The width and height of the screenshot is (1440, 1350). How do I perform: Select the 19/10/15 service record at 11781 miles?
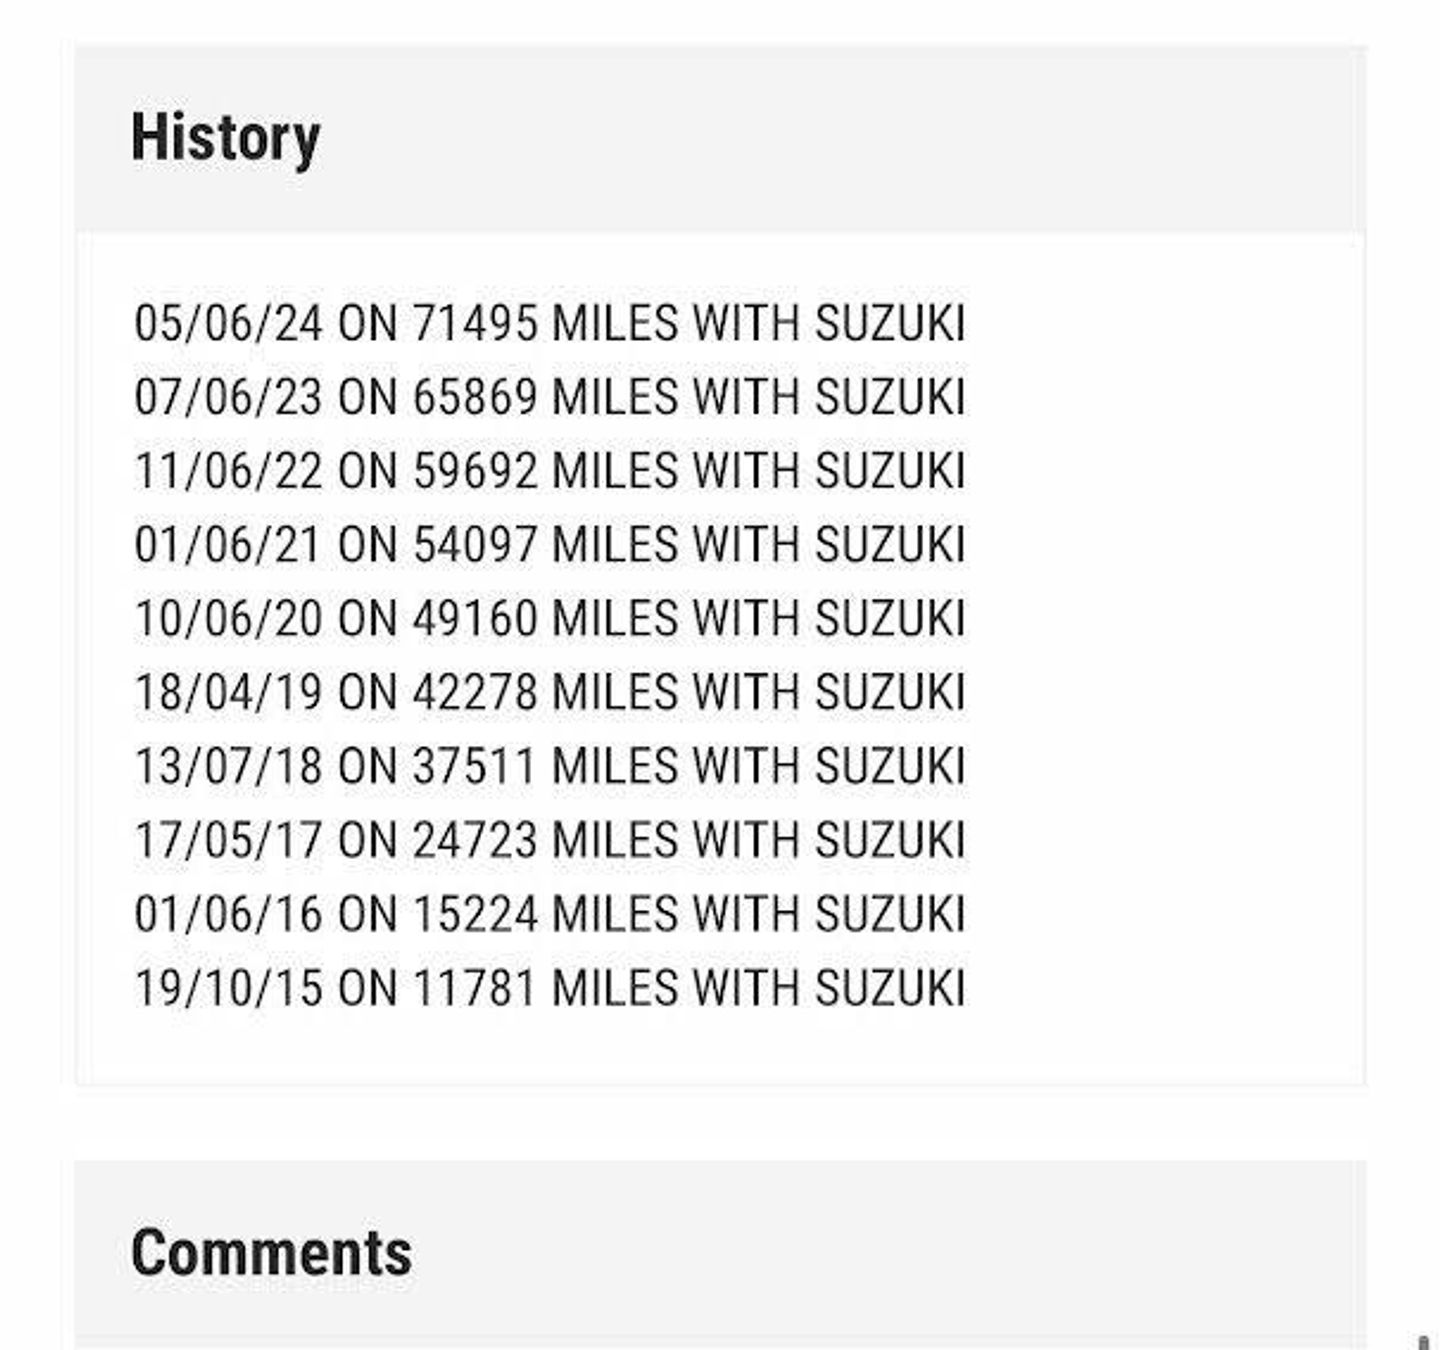tap(550, 988)
